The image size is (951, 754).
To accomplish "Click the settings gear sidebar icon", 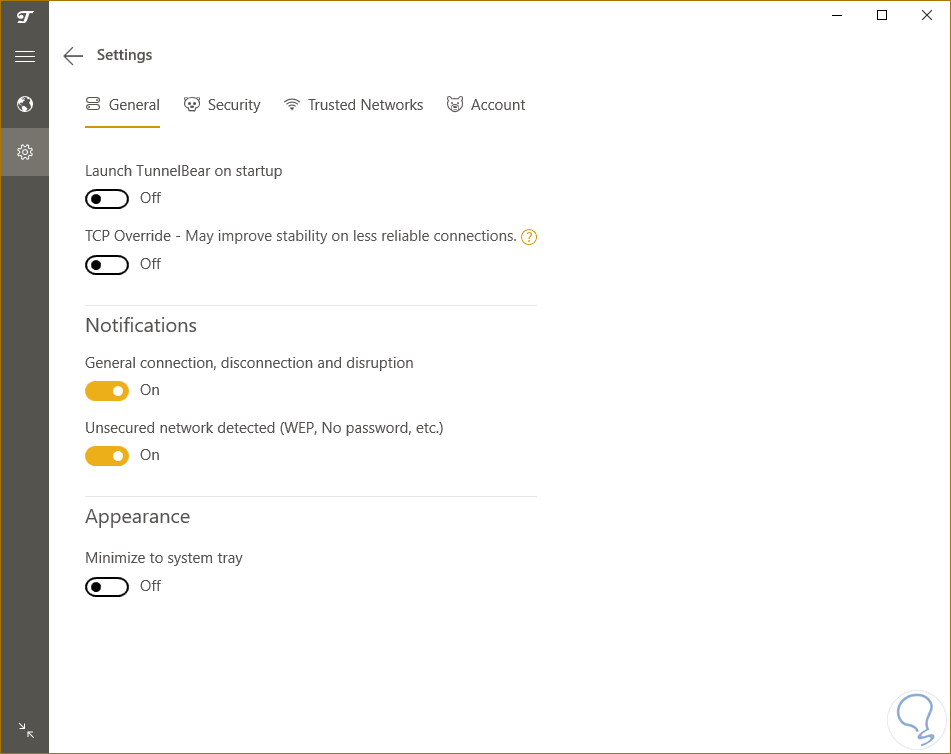I will (25, 152).
